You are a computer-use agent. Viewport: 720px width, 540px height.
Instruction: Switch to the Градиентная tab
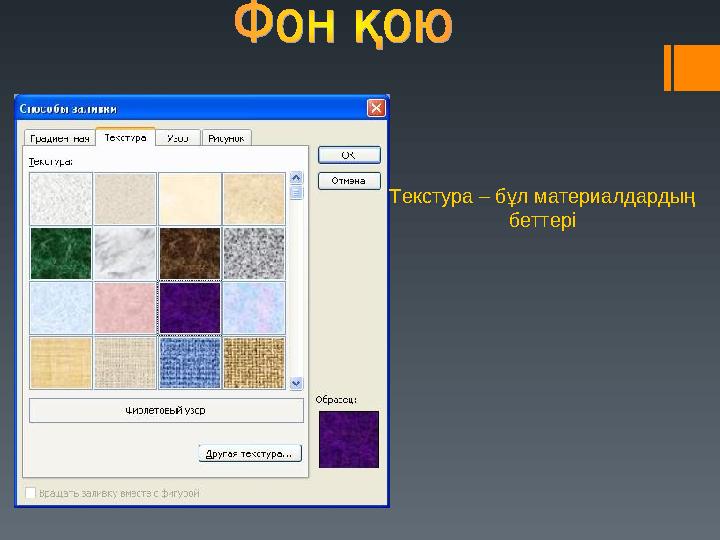point(59,138)
